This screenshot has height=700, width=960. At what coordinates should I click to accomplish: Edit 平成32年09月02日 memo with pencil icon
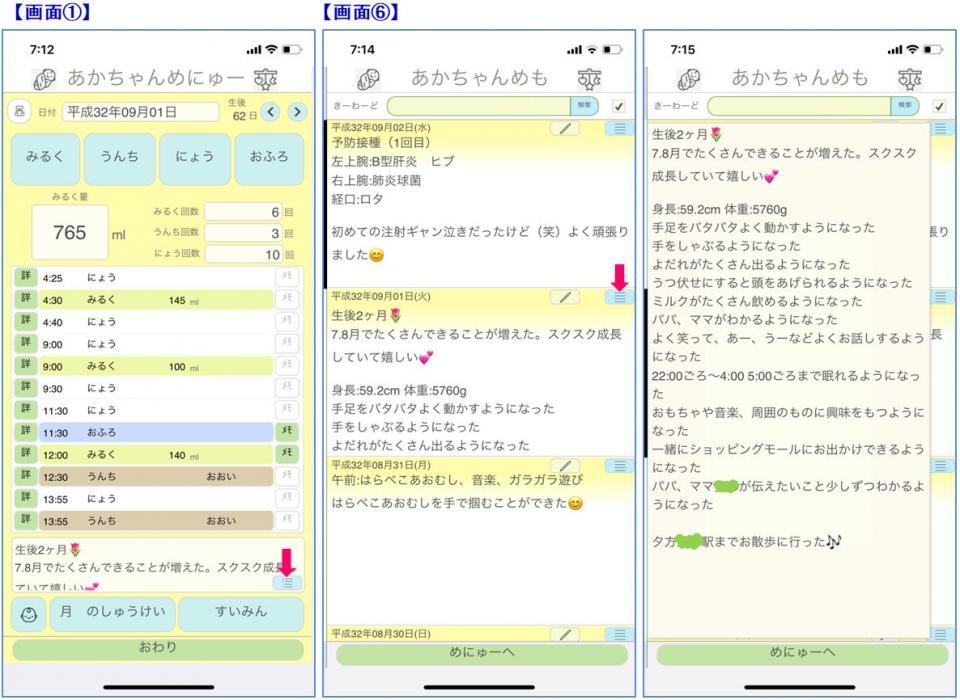[564, 128]
